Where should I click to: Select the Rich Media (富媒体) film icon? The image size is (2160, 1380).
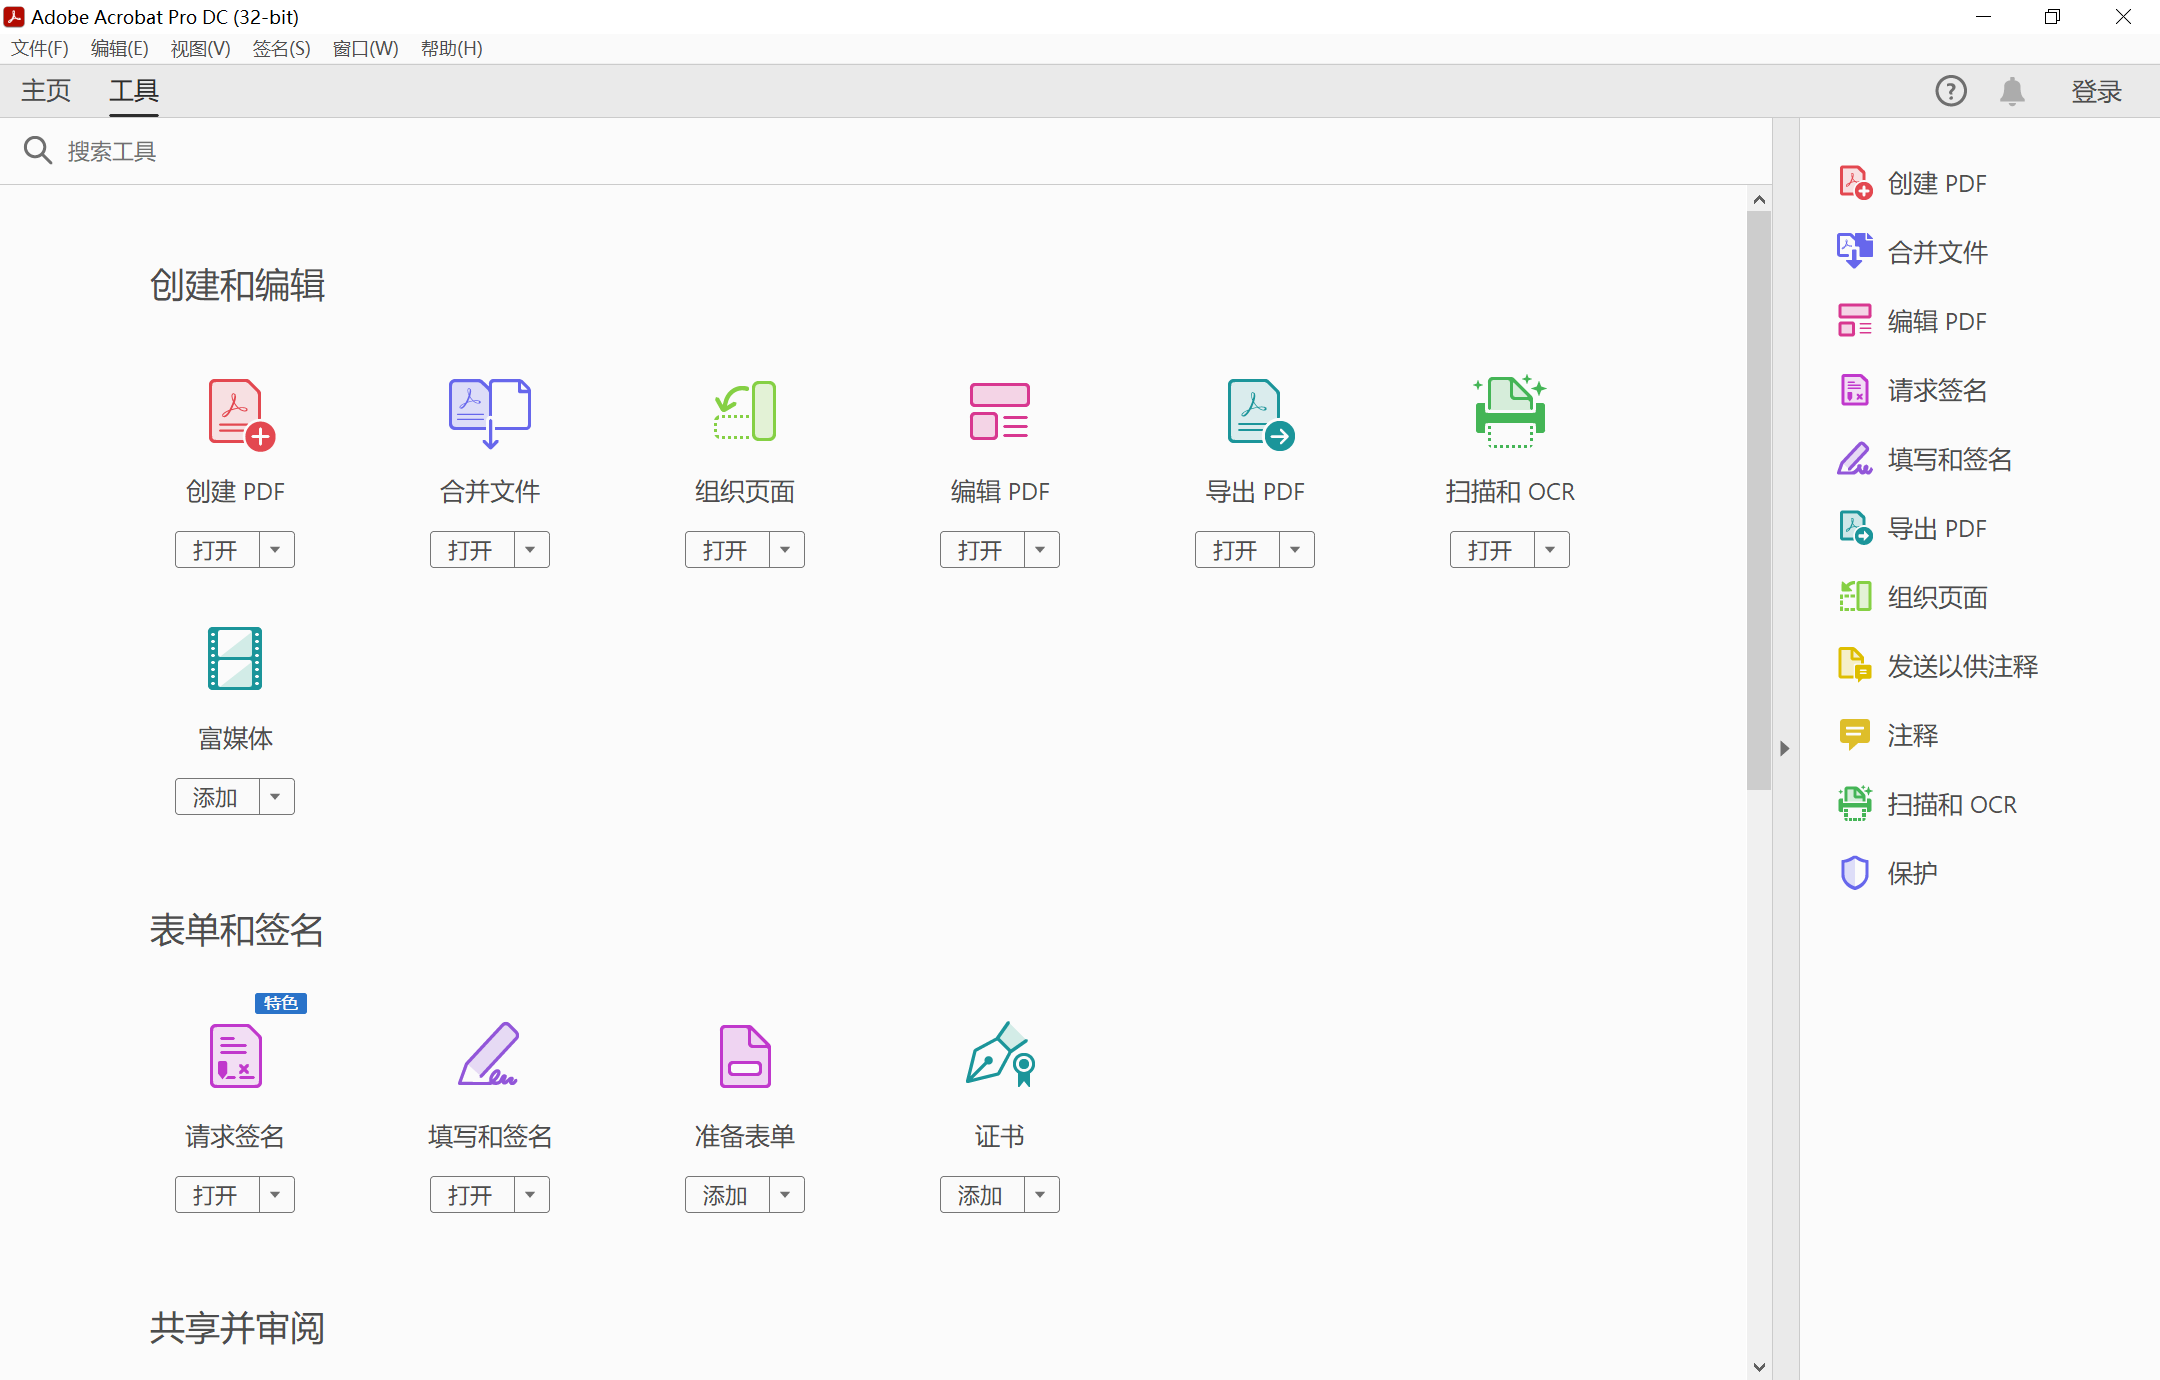pos(235,658)
